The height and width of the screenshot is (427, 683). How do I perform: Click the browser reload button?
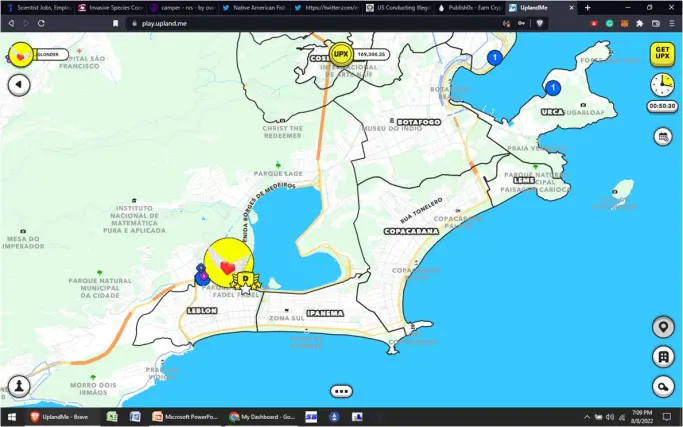coord(41,24)
